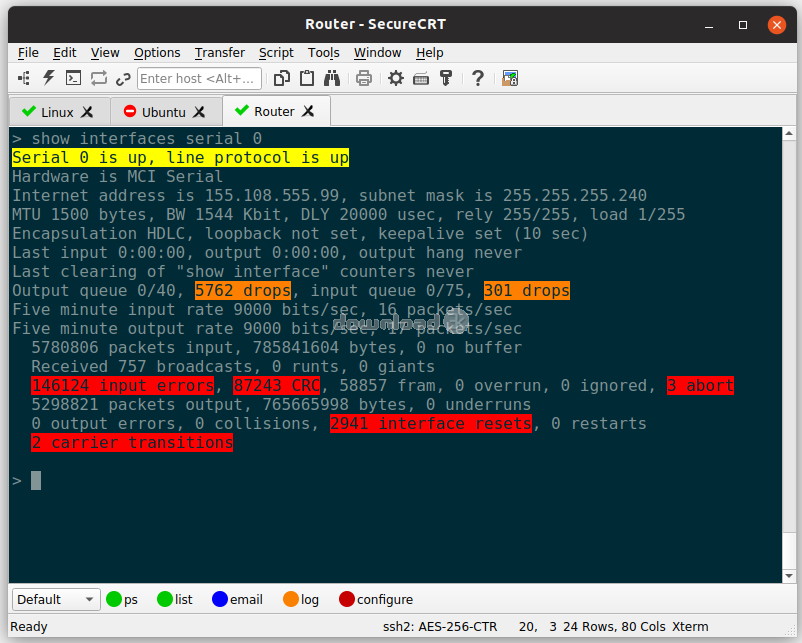
Task: Click the Paste clipboard icon
Action: 307,78
